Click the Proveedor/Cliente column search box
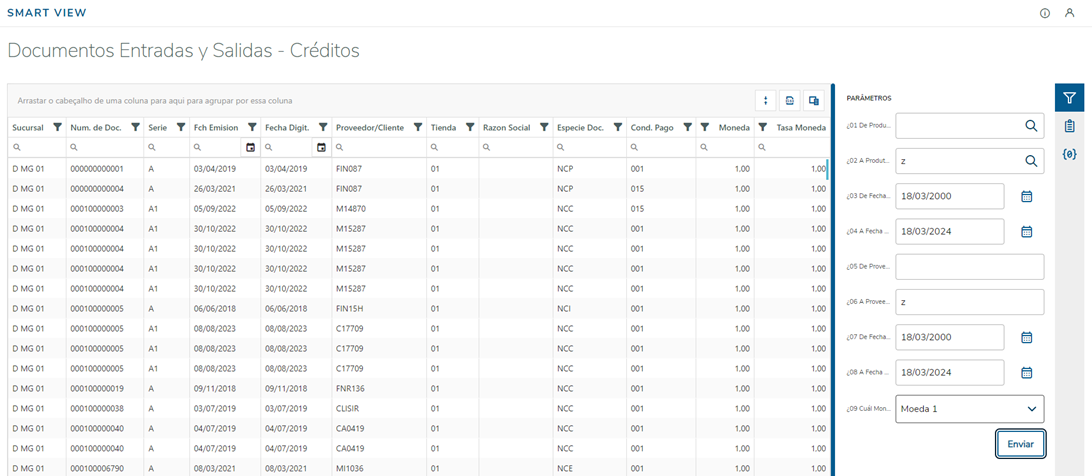 click(x=379, y=148)
